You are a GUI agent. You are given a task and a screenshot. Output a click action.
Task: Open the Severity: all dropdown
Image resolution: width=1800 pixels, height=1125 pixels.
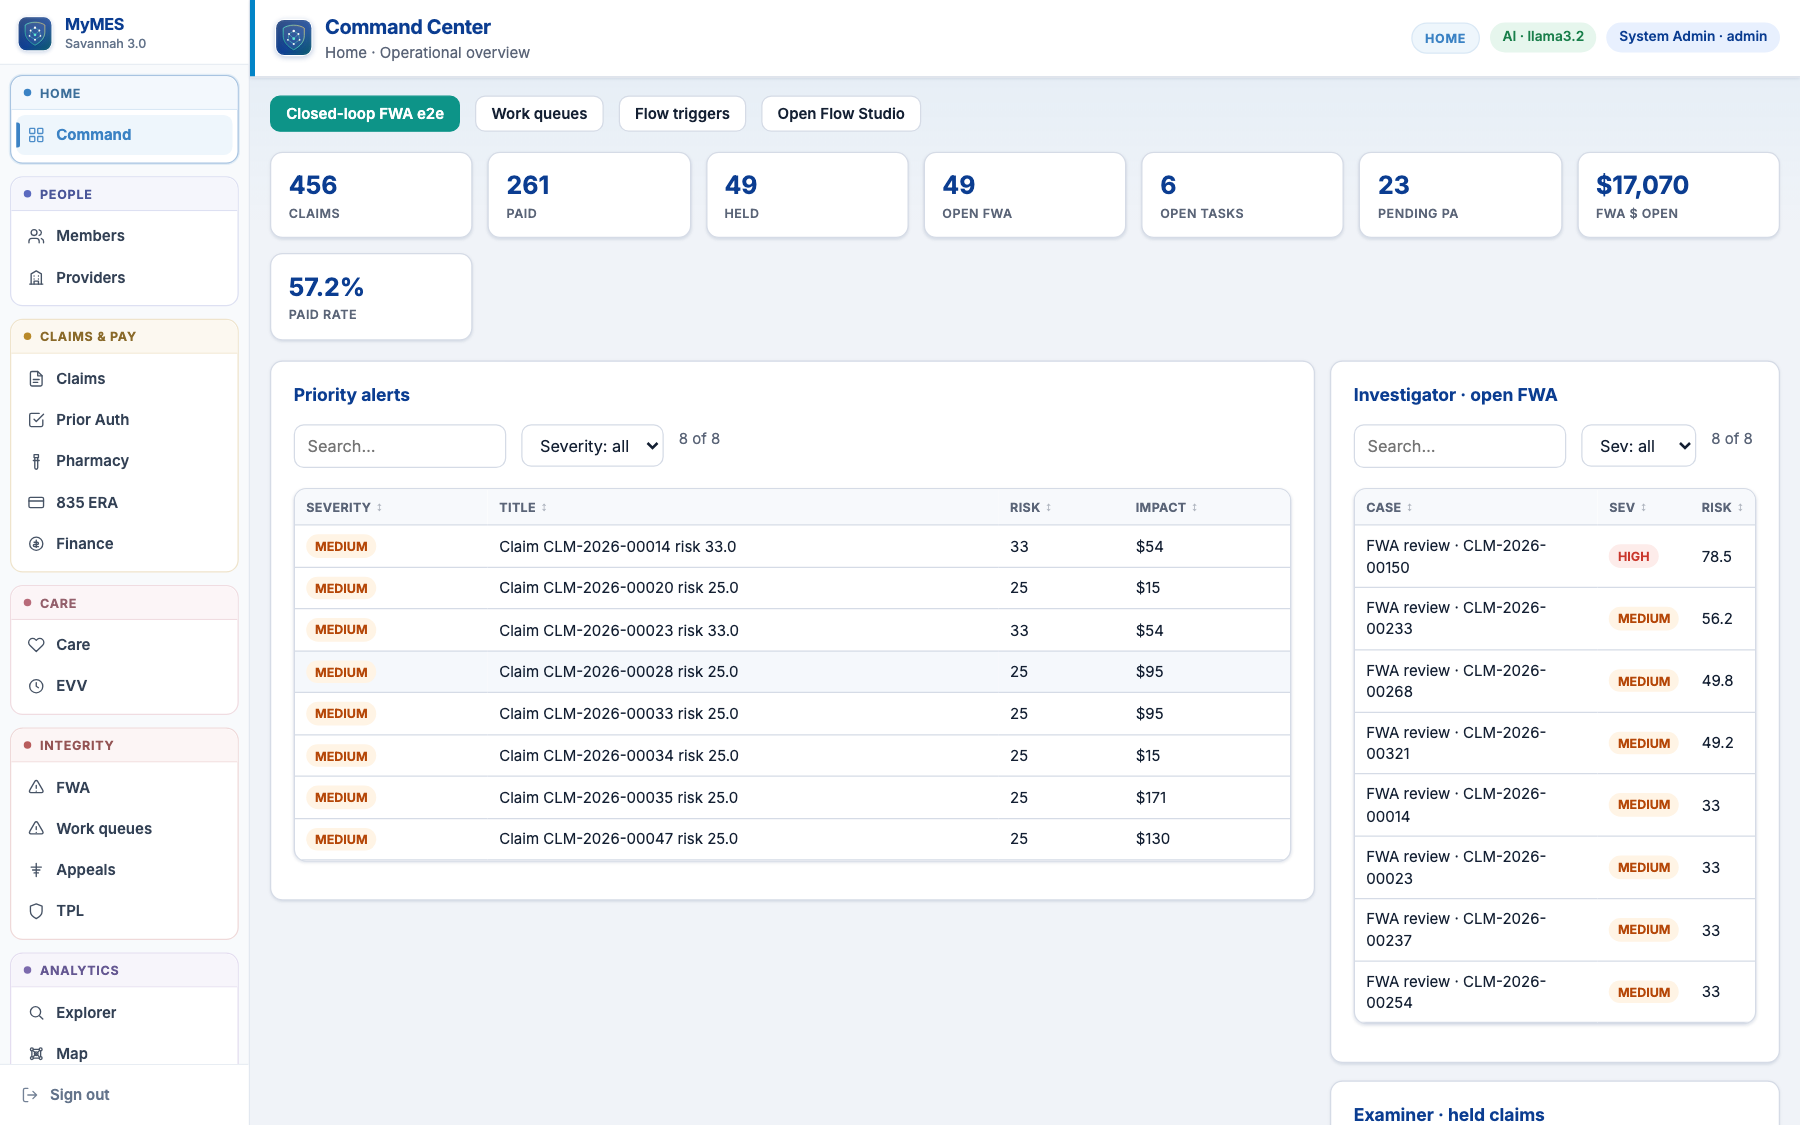tap(592, 446)
